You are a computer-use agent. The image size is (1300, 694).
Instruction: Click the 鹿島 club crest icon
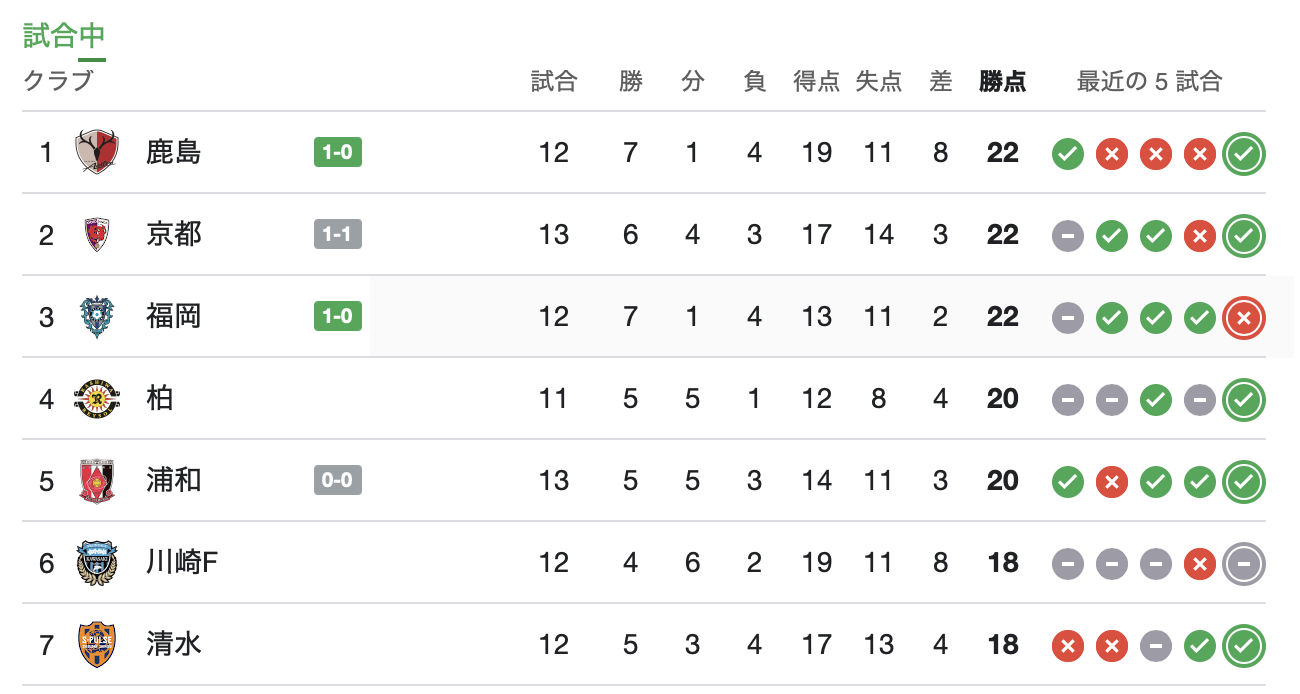(x=98, y=153)
